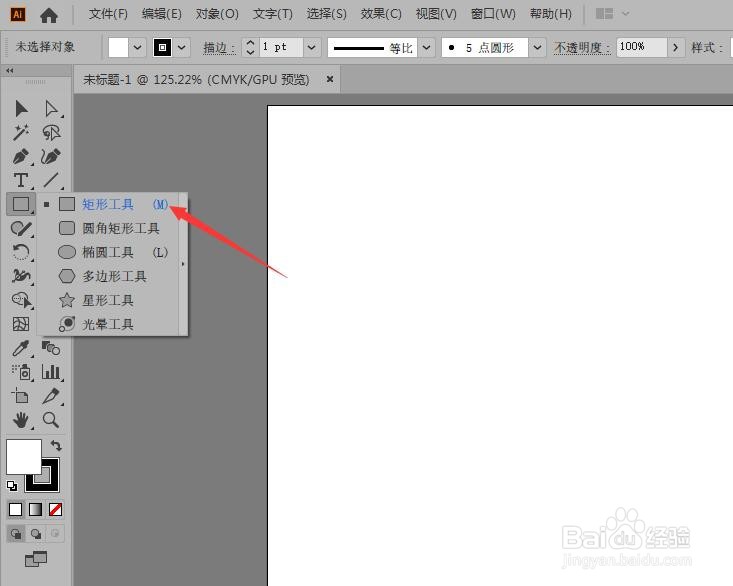Open 5 点圆形 brush definition dropdown
The image size is (733, 586).
(538, 47)
